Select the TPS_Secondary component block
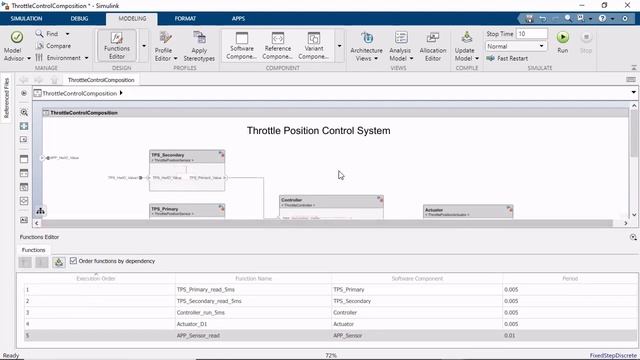 pyautogui.click(x=187, y=171)
